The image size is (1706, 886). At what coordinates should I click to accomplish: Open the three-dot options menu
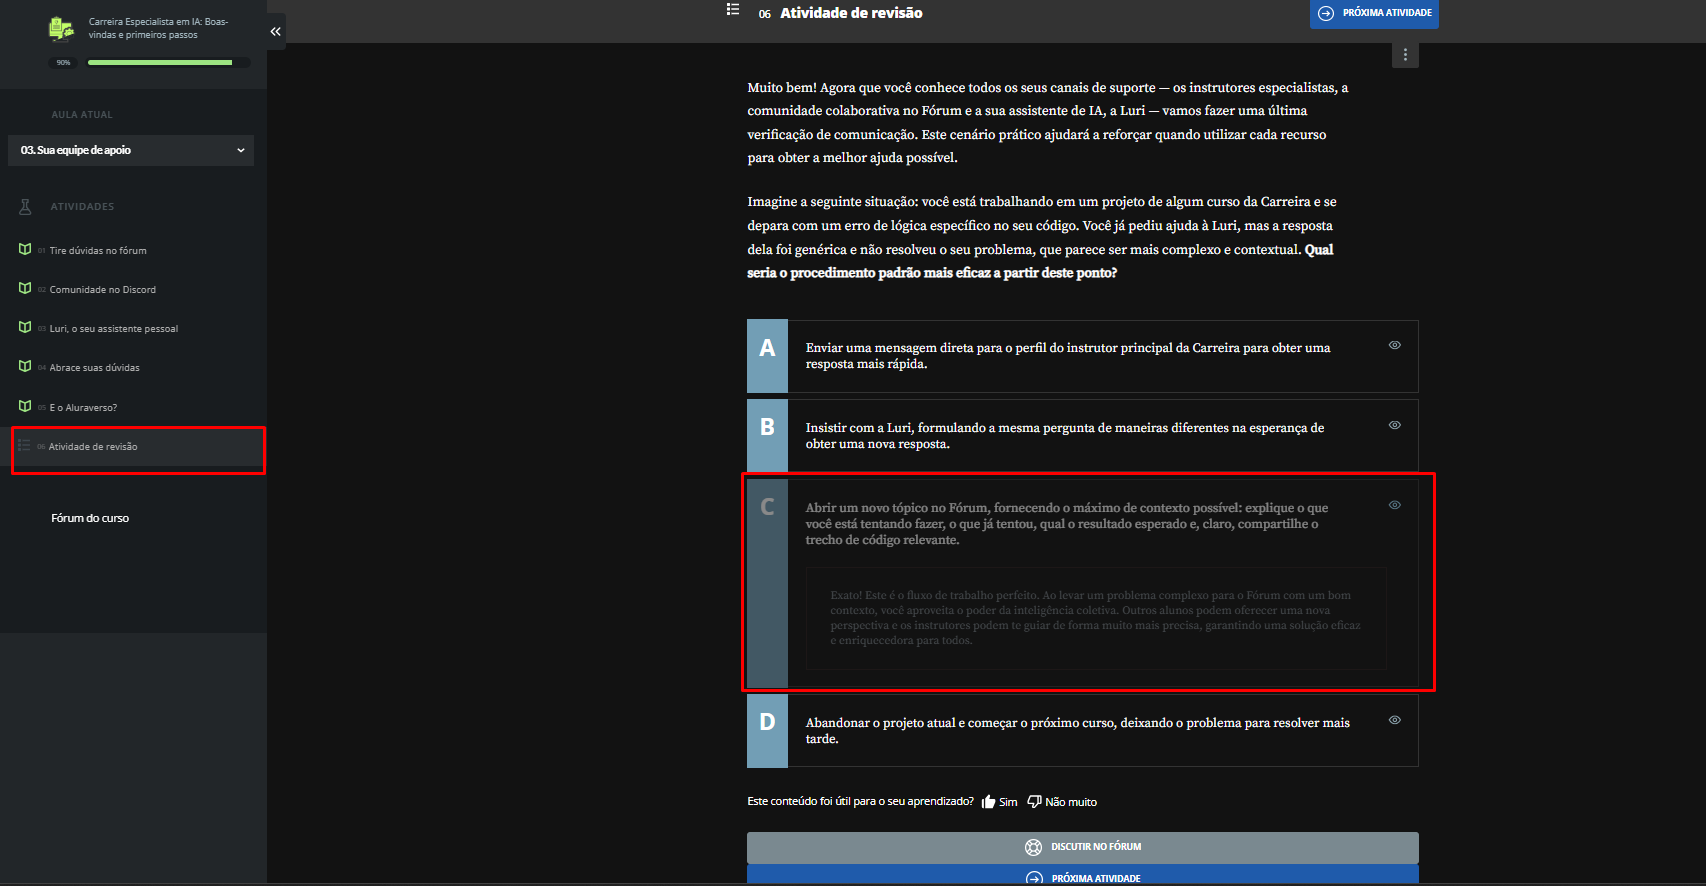1405,55
